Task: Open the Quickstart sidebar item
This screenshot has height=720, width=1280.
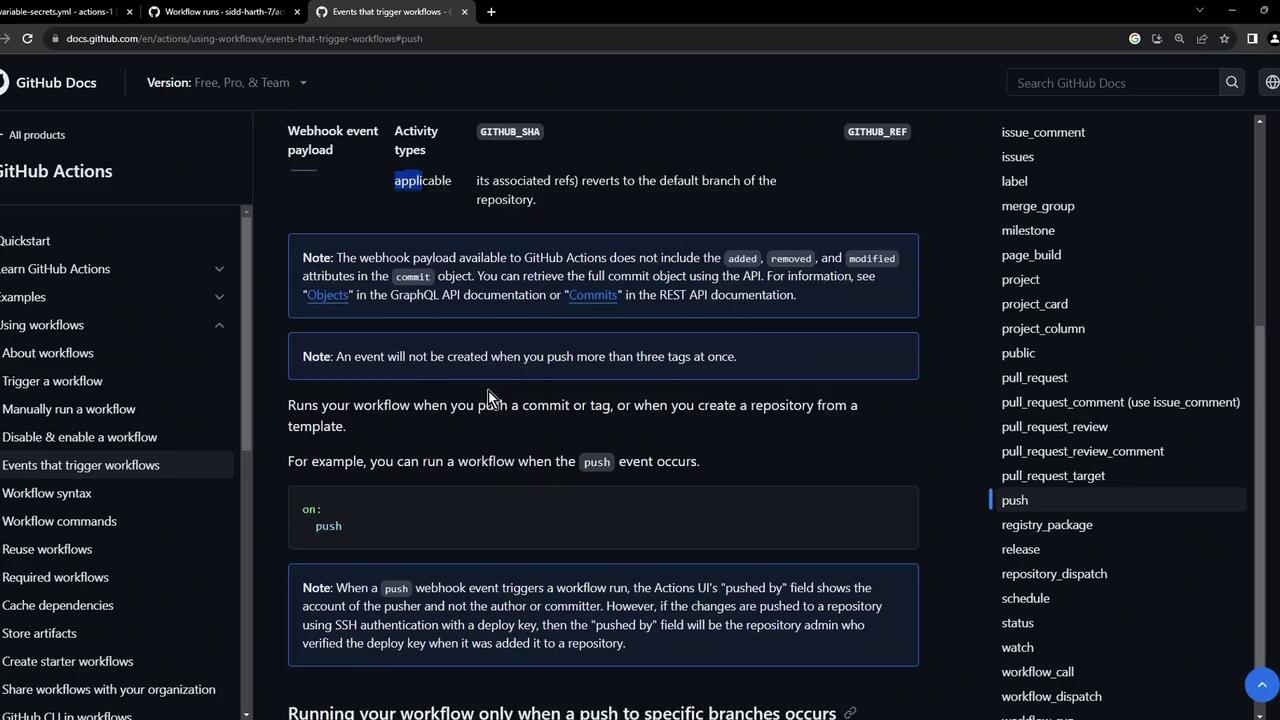Action: click(x=25, y=241)
